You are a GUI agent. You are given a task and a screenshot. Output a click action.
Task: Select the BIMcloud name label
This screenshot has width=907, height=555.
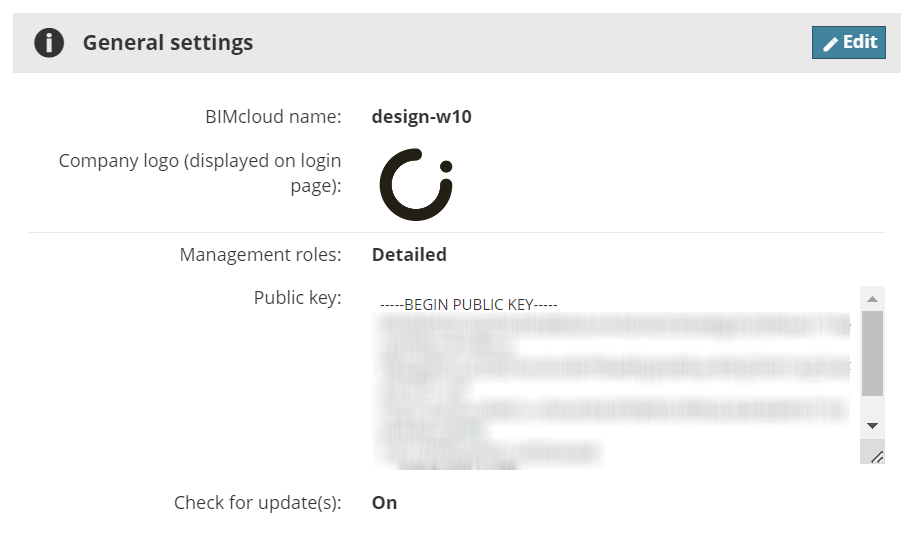(273, 117)
